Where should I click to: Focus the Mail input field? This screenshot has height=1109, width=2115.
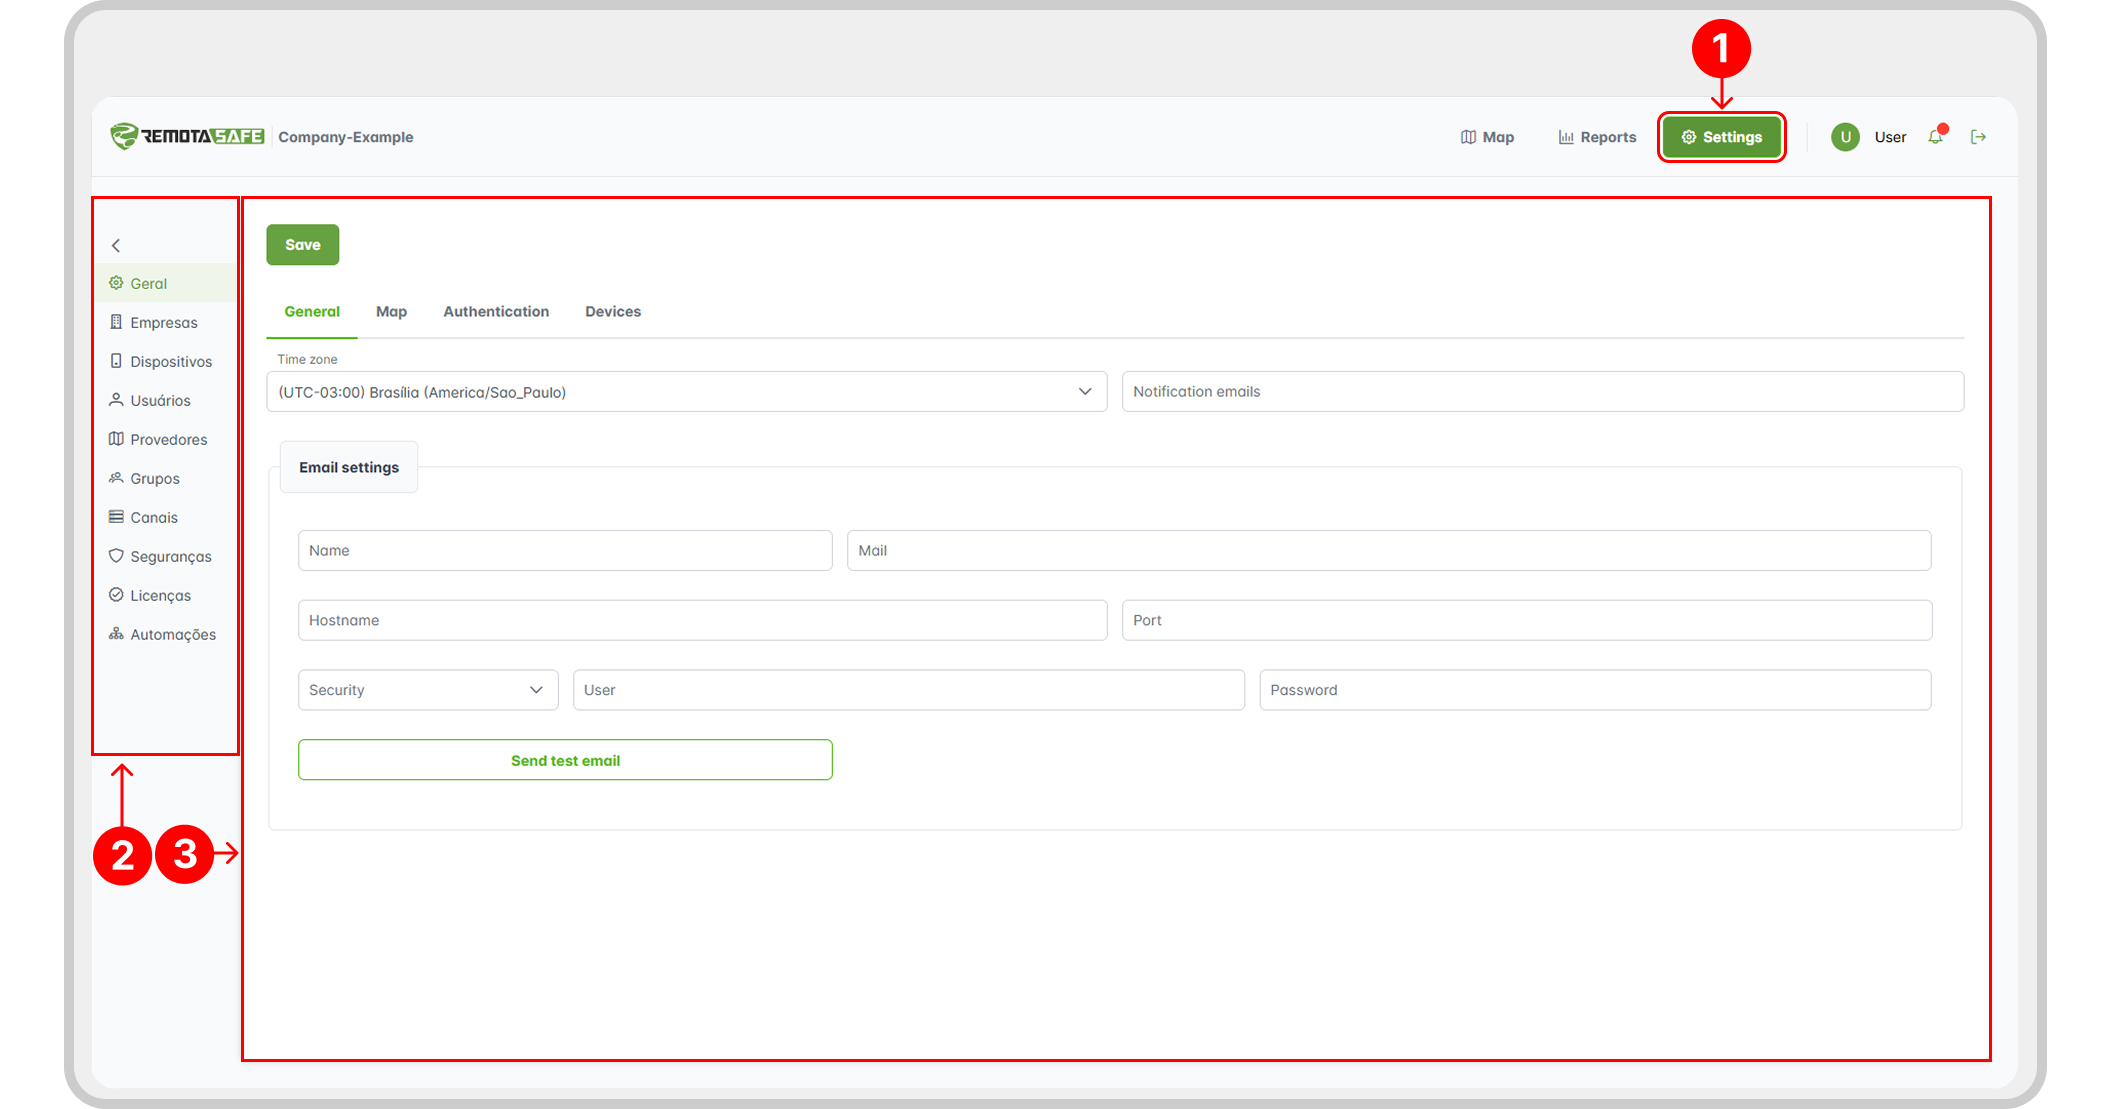[1389, 551]
